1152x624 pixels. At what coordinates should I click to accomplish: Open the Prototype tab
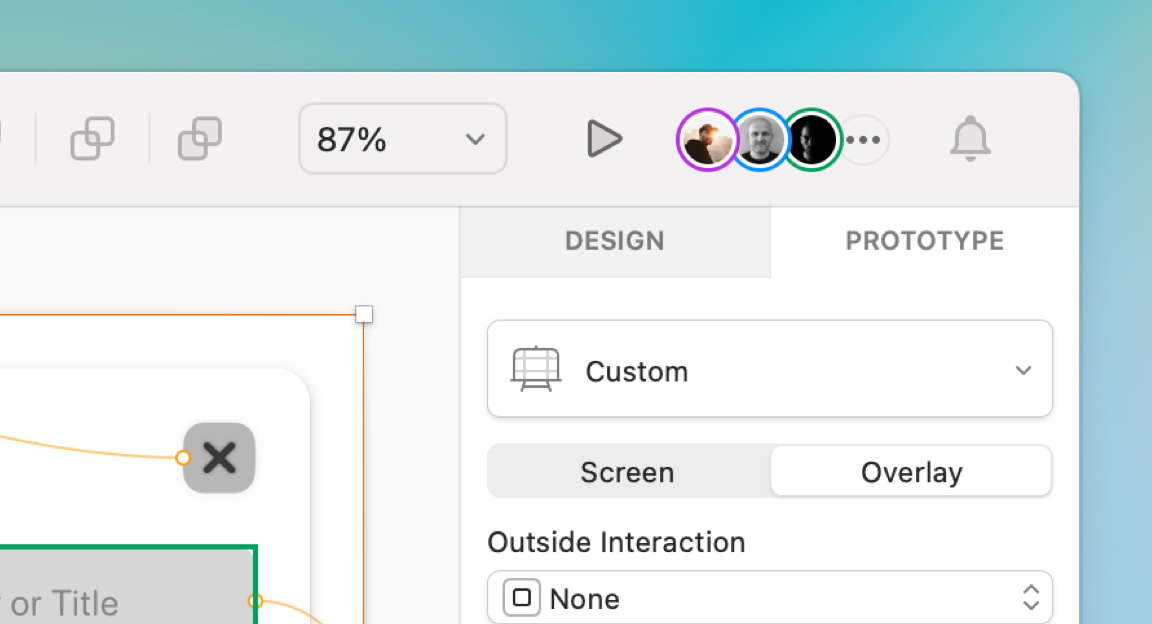pyautogui.click(x=924, y=241)
